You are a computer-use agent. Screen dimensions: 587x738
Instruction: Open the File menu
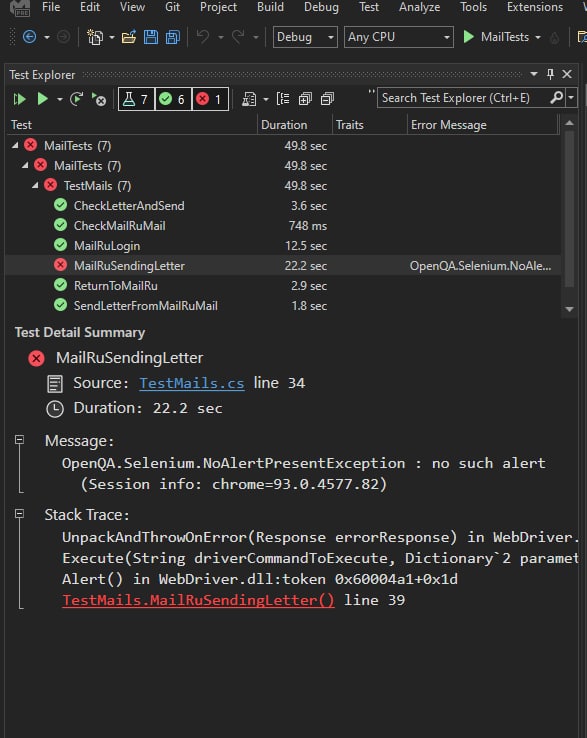(51, 7)
